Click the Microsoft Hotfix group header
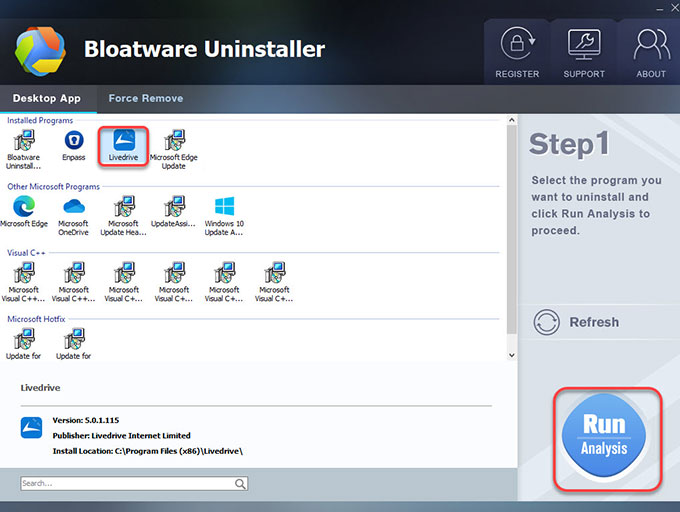 (36, 319)
